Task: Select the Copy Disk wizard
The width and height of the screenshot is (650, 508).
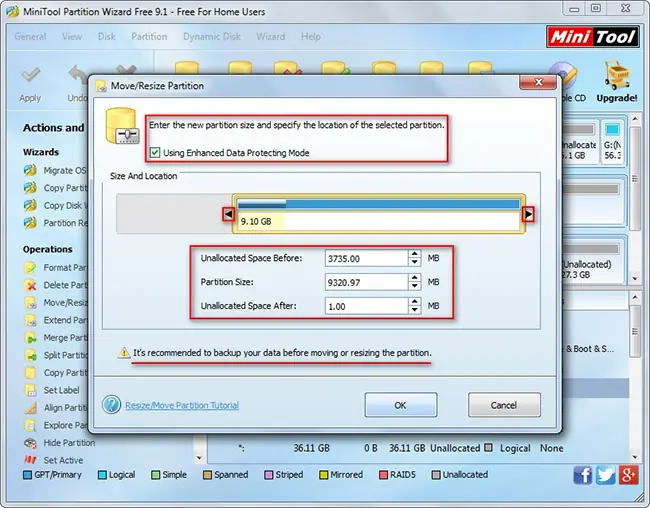Action: tap(55, 205)
